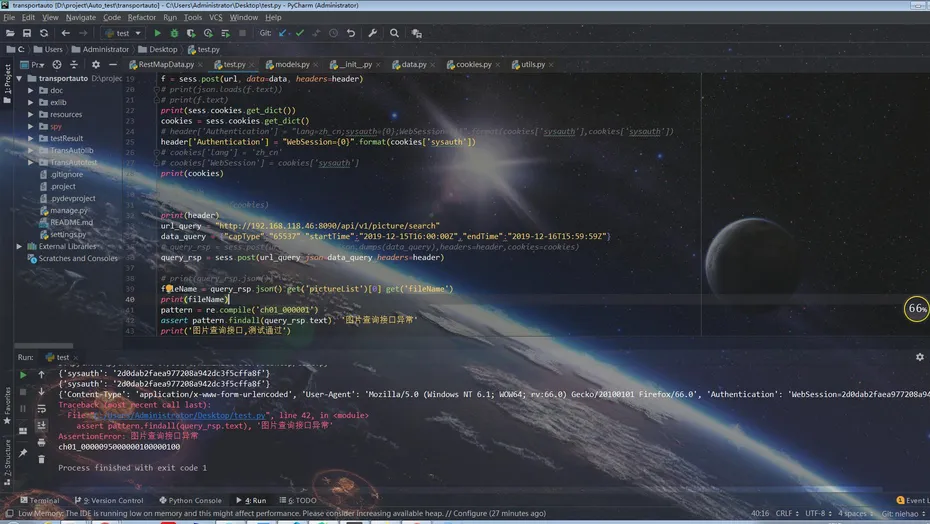Viewport: 930px width, 524px height.
Task: Print console output with printer icon
Action: 41,442
